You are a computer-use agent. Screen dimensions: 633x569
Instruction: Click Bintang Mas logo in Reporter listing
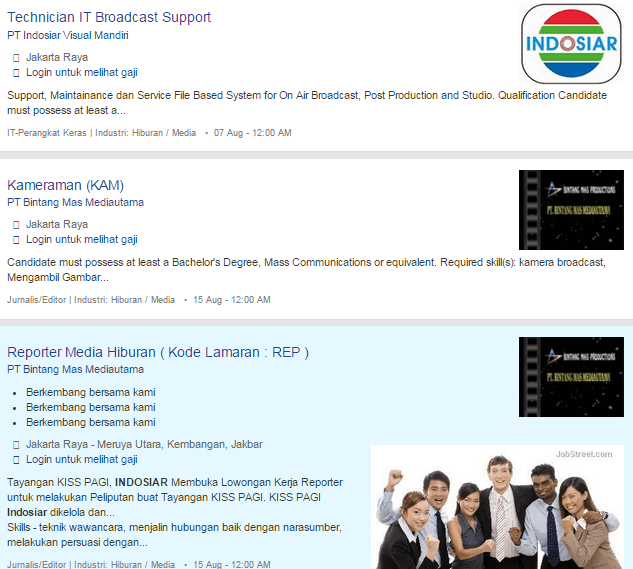(571, 377)
